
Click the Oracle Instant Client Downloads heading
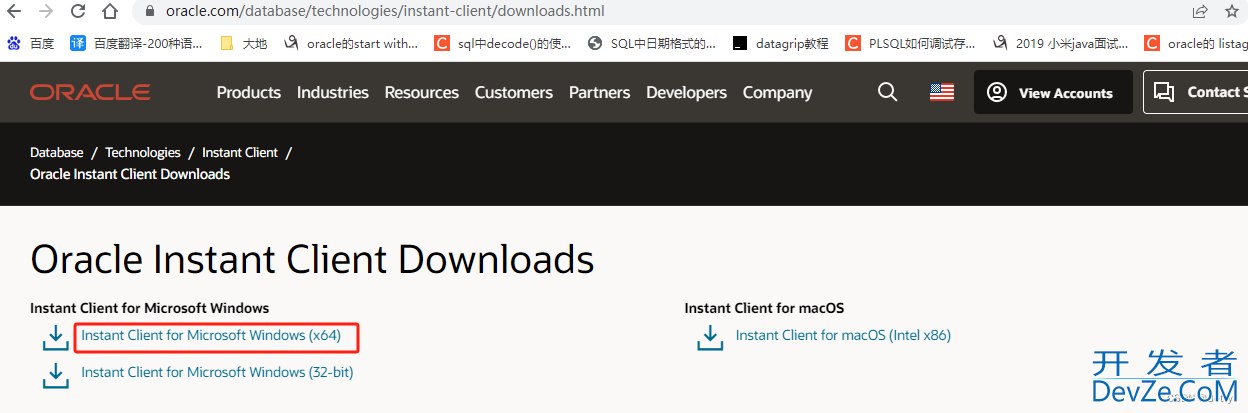[312, 260]
